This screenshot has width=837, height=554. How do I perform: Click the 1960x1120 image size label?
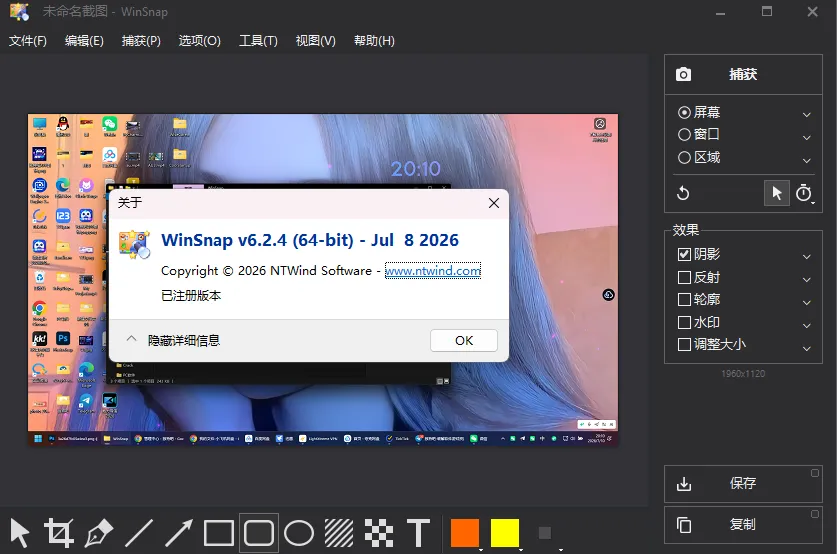(x=743, y=374)
